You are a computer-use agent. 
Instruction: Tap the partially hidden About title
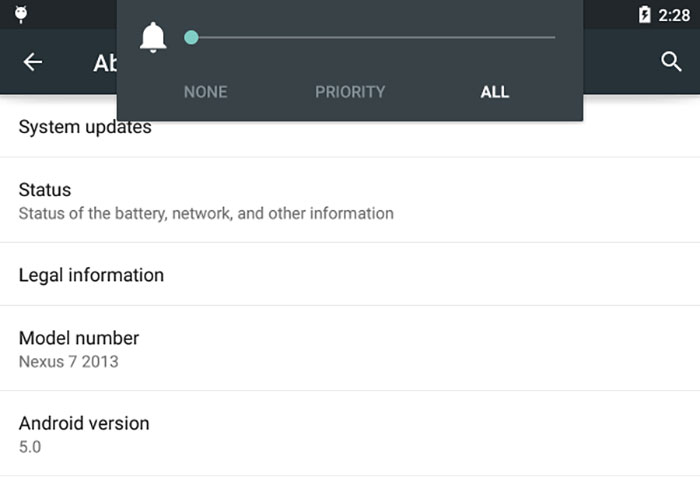point(105,63)
